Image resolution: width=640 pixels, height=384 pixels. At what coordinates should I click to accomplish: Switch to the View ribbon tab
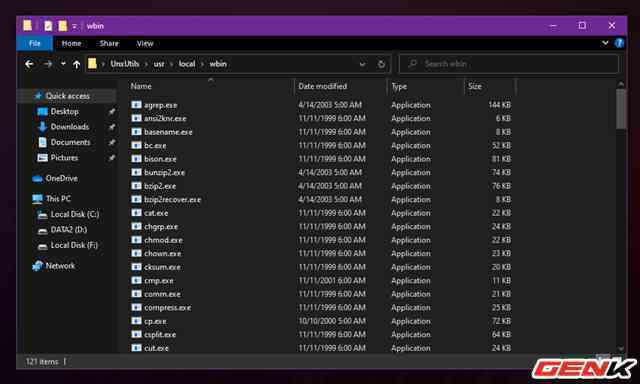point(145,43)
